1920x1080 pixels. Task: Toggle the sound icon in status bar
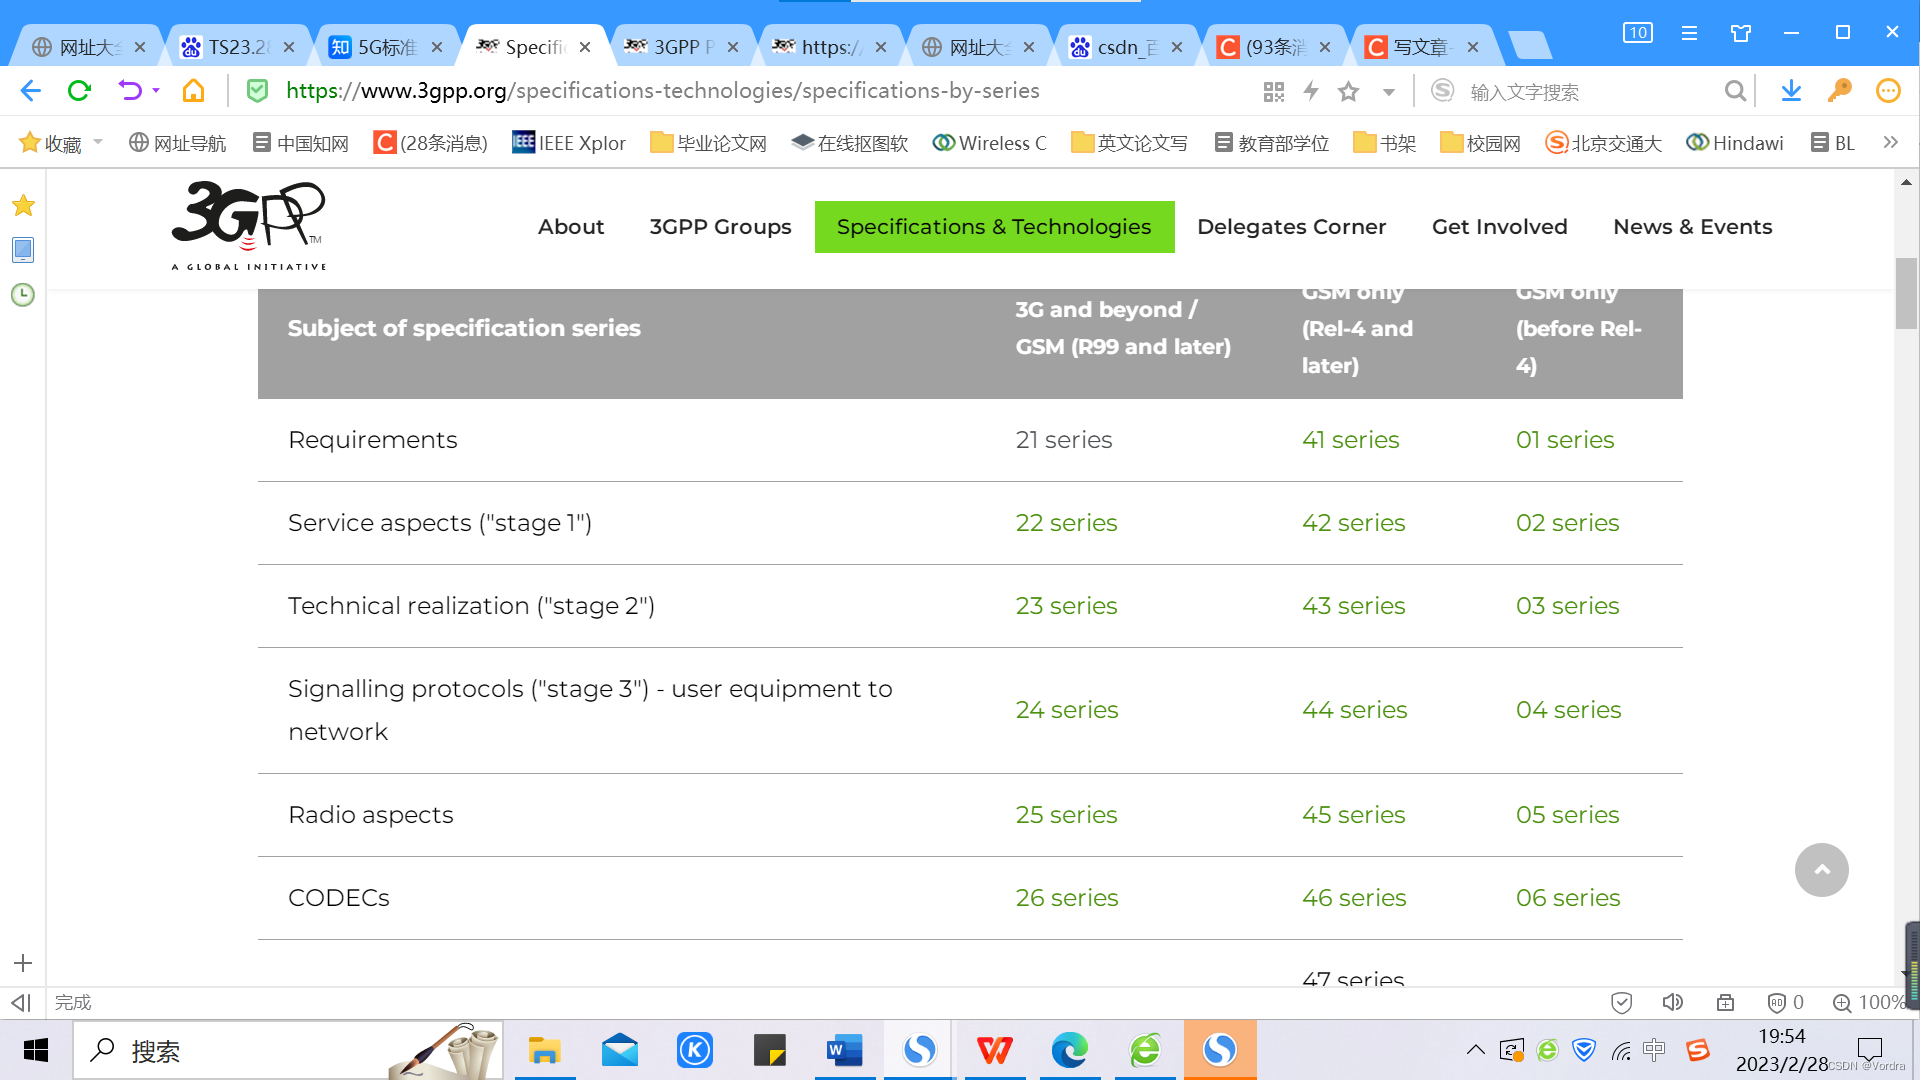(1672, 1002)
